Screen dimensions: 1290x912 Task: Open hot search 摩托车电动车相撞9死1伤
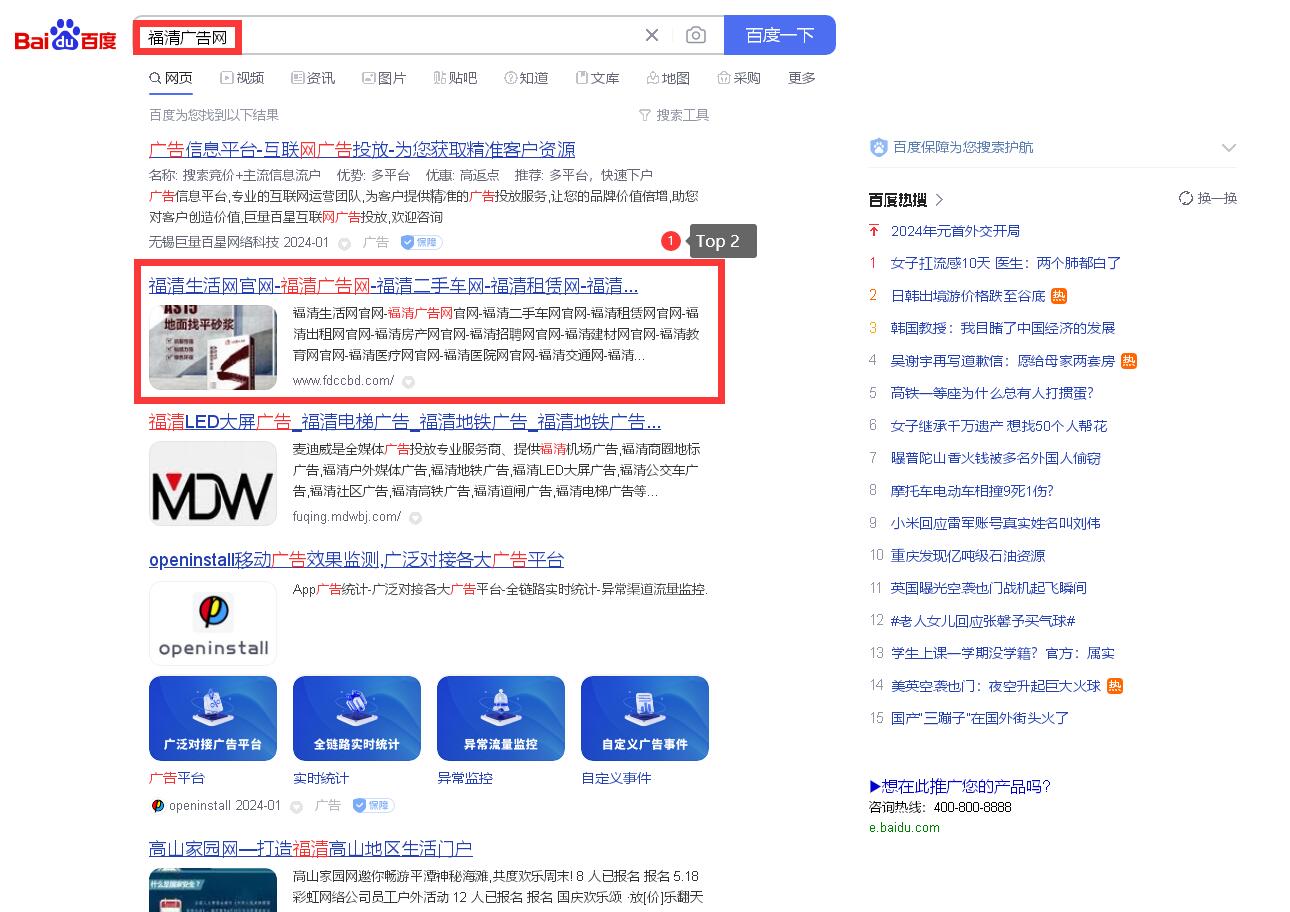(x=972, y=491)
